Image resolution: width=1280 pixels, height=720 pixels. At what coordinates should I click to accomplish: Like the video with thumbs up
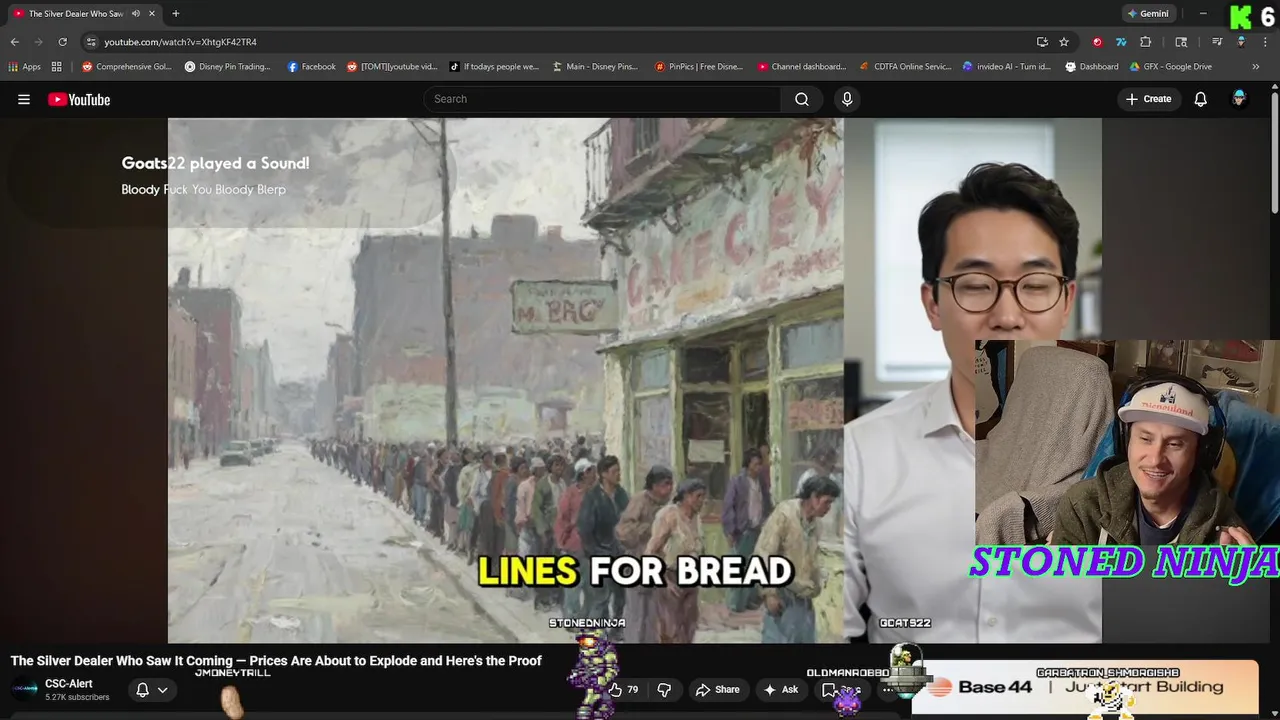coord(623,690)
